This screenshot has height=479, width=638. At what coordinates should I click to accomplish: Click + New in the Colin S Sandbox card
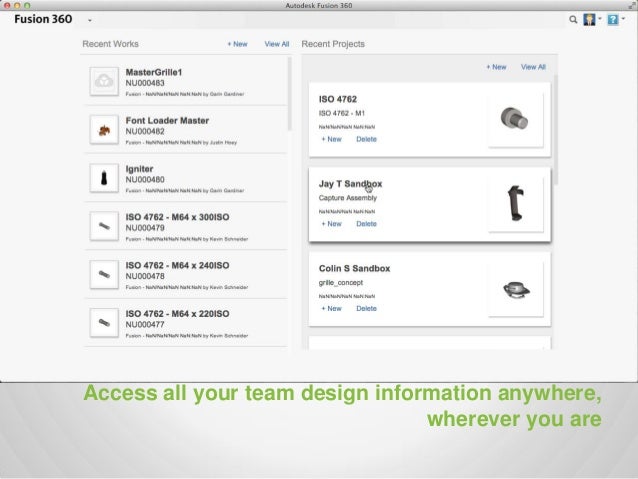[x=332, y=308]
